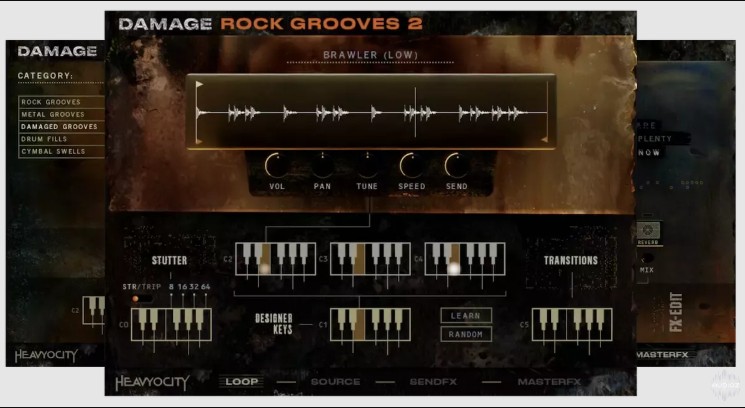745x408 pixels.
Task: Click the C4 mini keyboard
Action: click(x=465, y=259)
